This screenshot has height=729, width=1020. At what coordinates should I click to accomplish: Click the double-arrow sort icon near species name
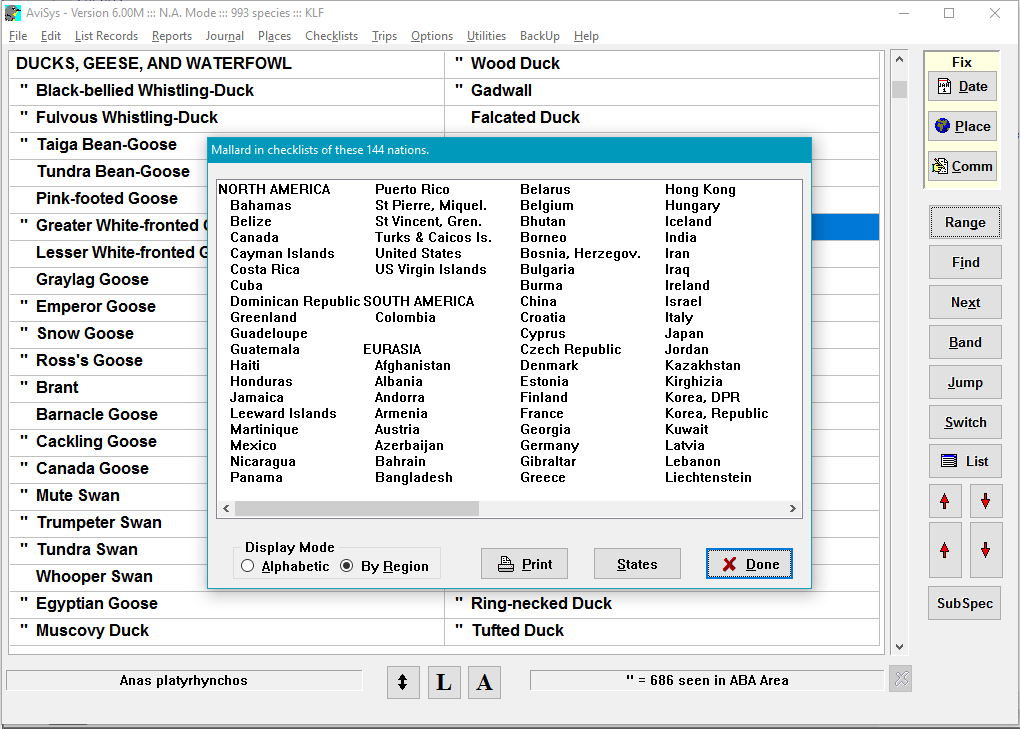click(403, 682)
